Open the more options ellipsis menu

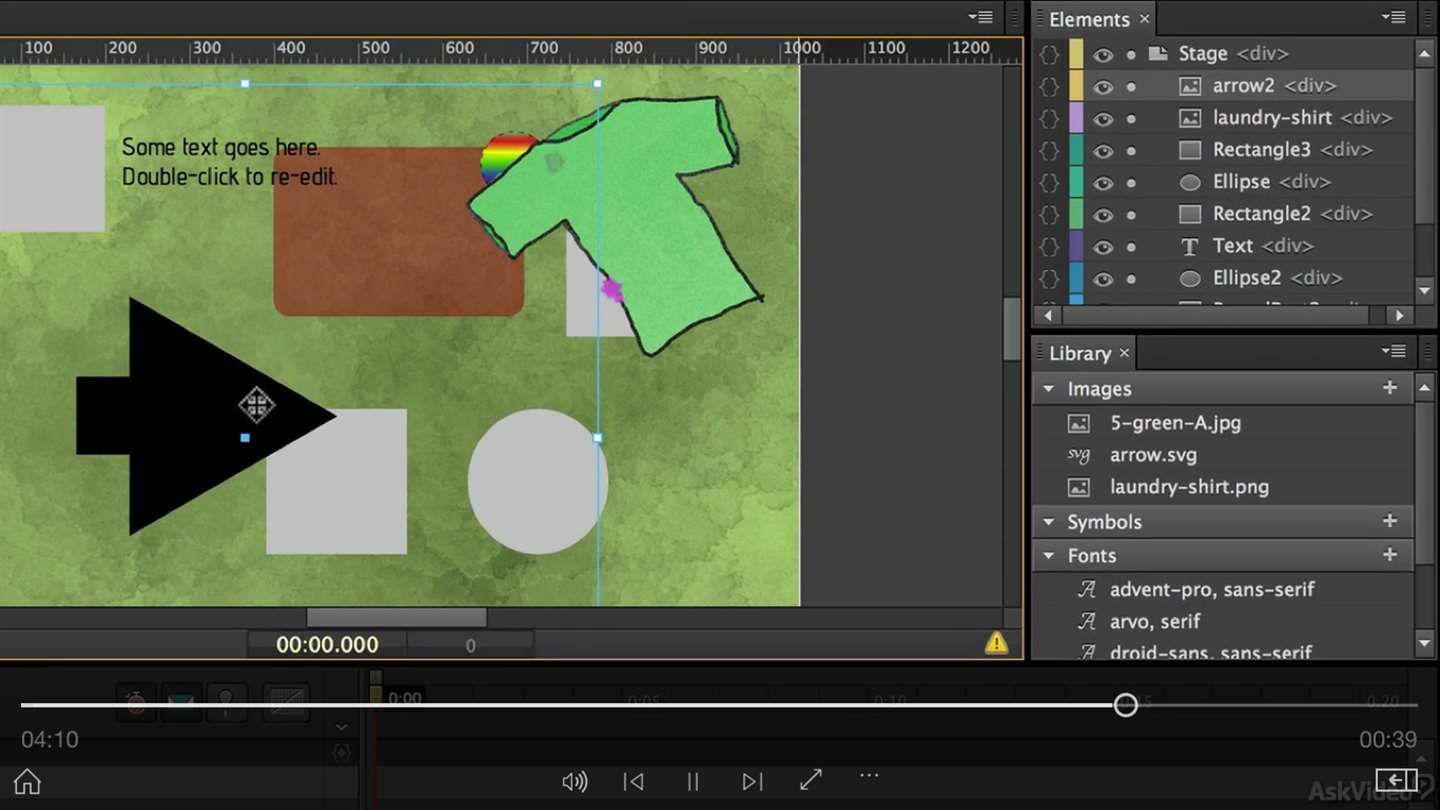869,775
